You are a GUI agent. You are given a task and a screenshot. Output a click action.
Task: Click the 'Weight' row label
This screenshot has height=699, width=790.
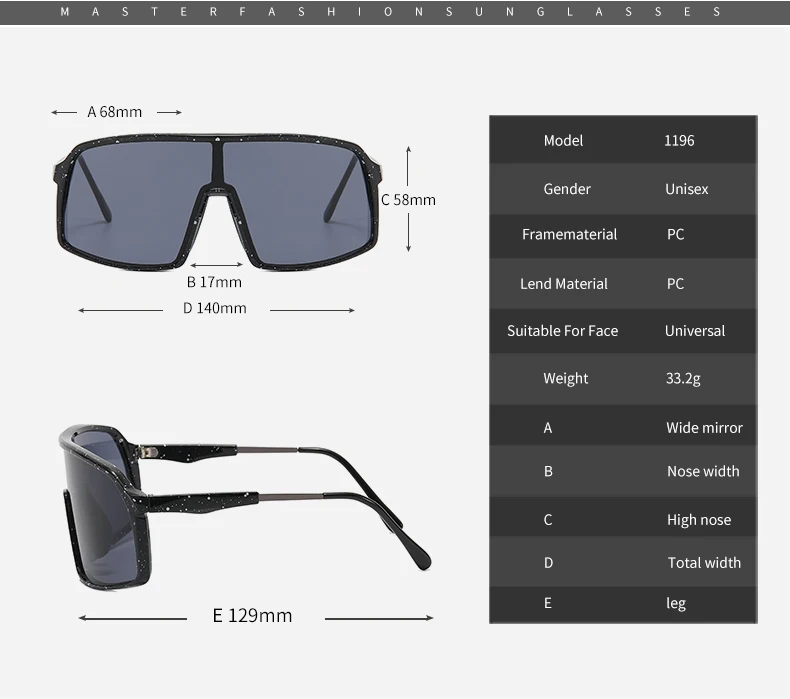(565, 378)
